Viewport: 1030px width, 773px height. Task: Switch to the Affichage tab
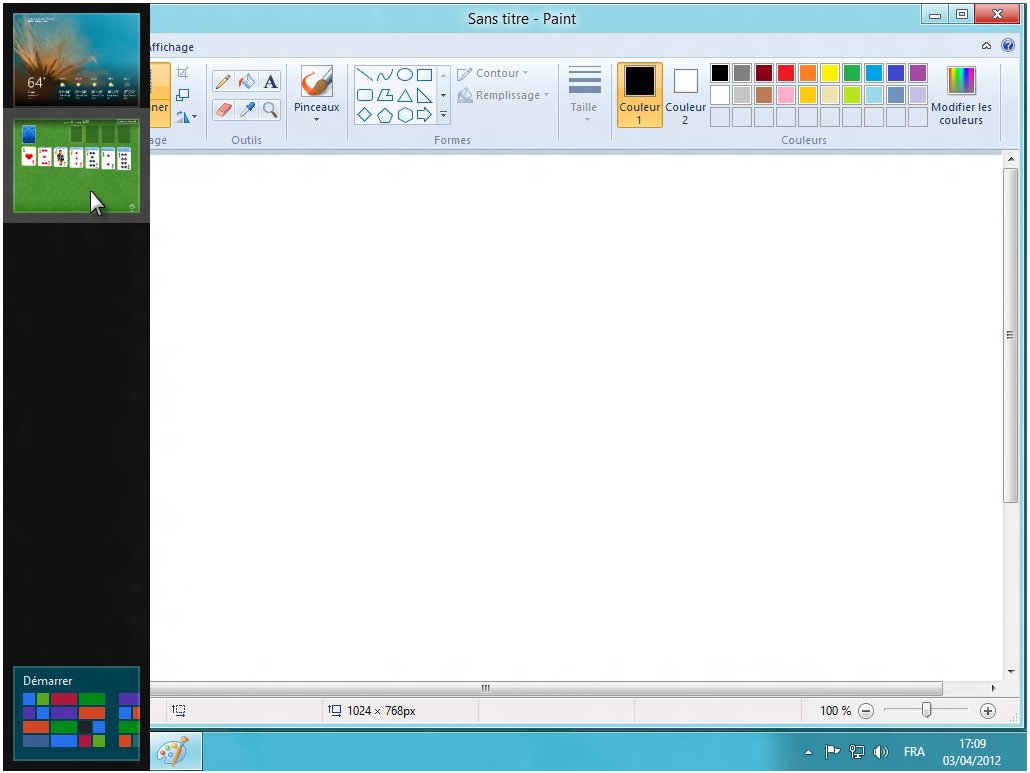pyautogui.click(x=172, y=47)
